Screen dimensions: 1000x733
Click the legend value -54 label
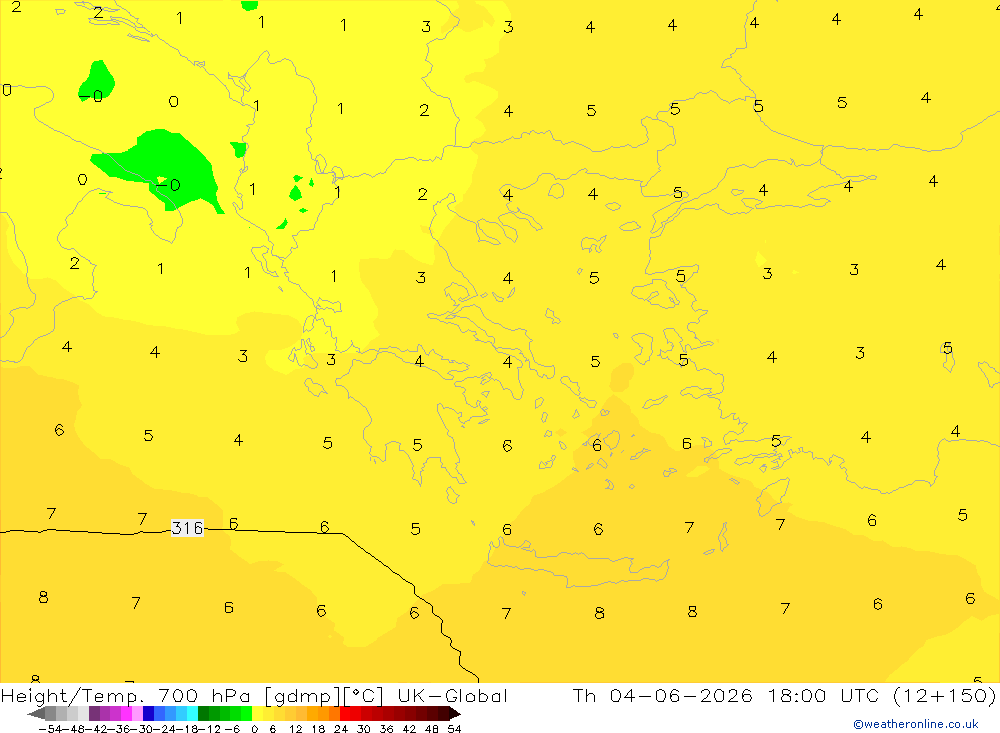coord(50,729)
